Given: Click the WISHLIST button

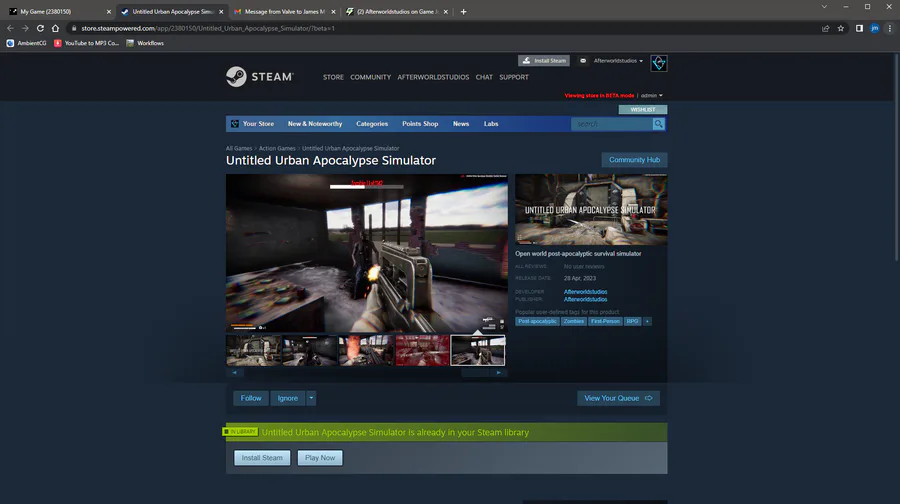Looking at the screenshot, I should [643, 110].
